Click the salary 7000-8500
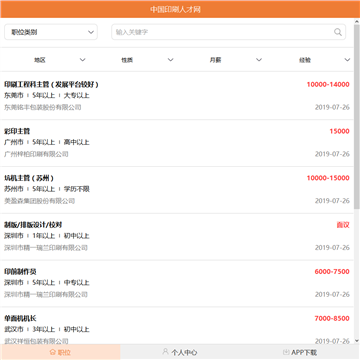This screenshot has height=360, width=360. [332, 318]
